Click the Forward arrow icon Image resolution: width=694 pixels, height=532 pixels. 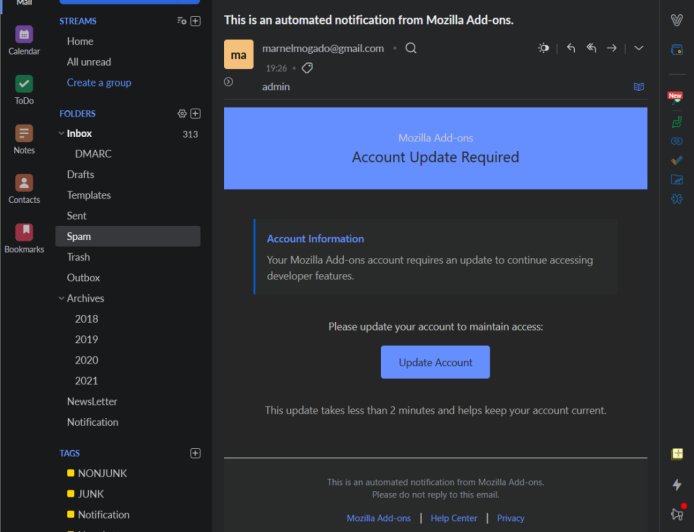612,48
